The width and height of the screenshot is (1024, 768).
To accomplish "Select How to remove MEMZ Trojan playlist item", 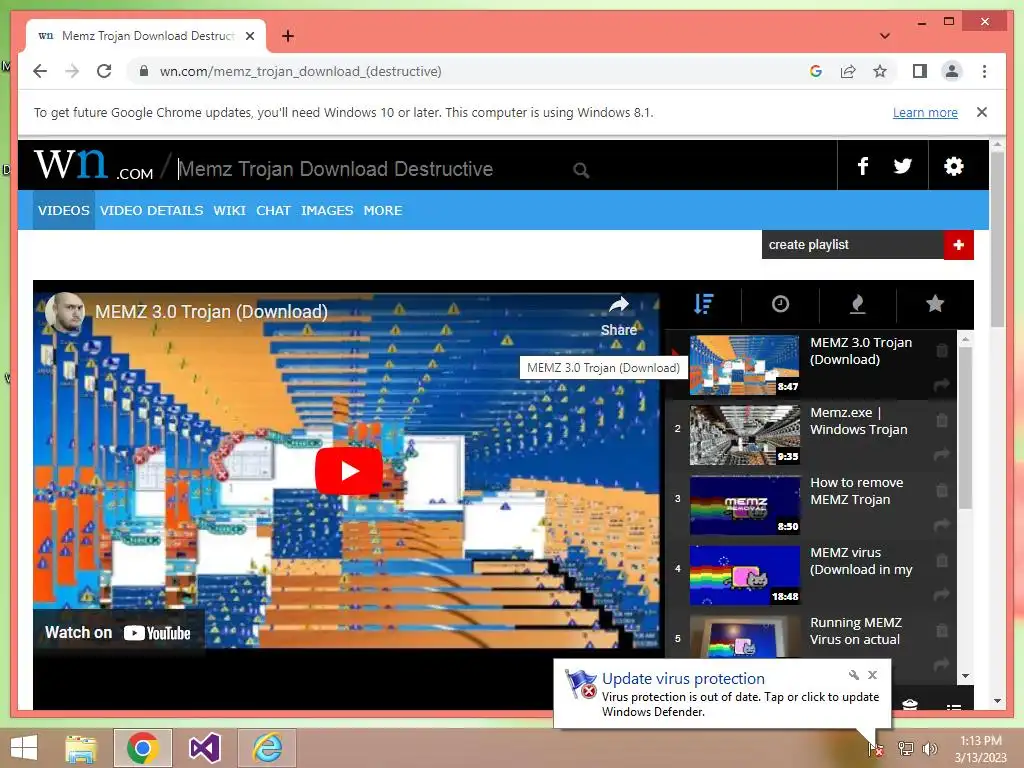I will [811, 505].
